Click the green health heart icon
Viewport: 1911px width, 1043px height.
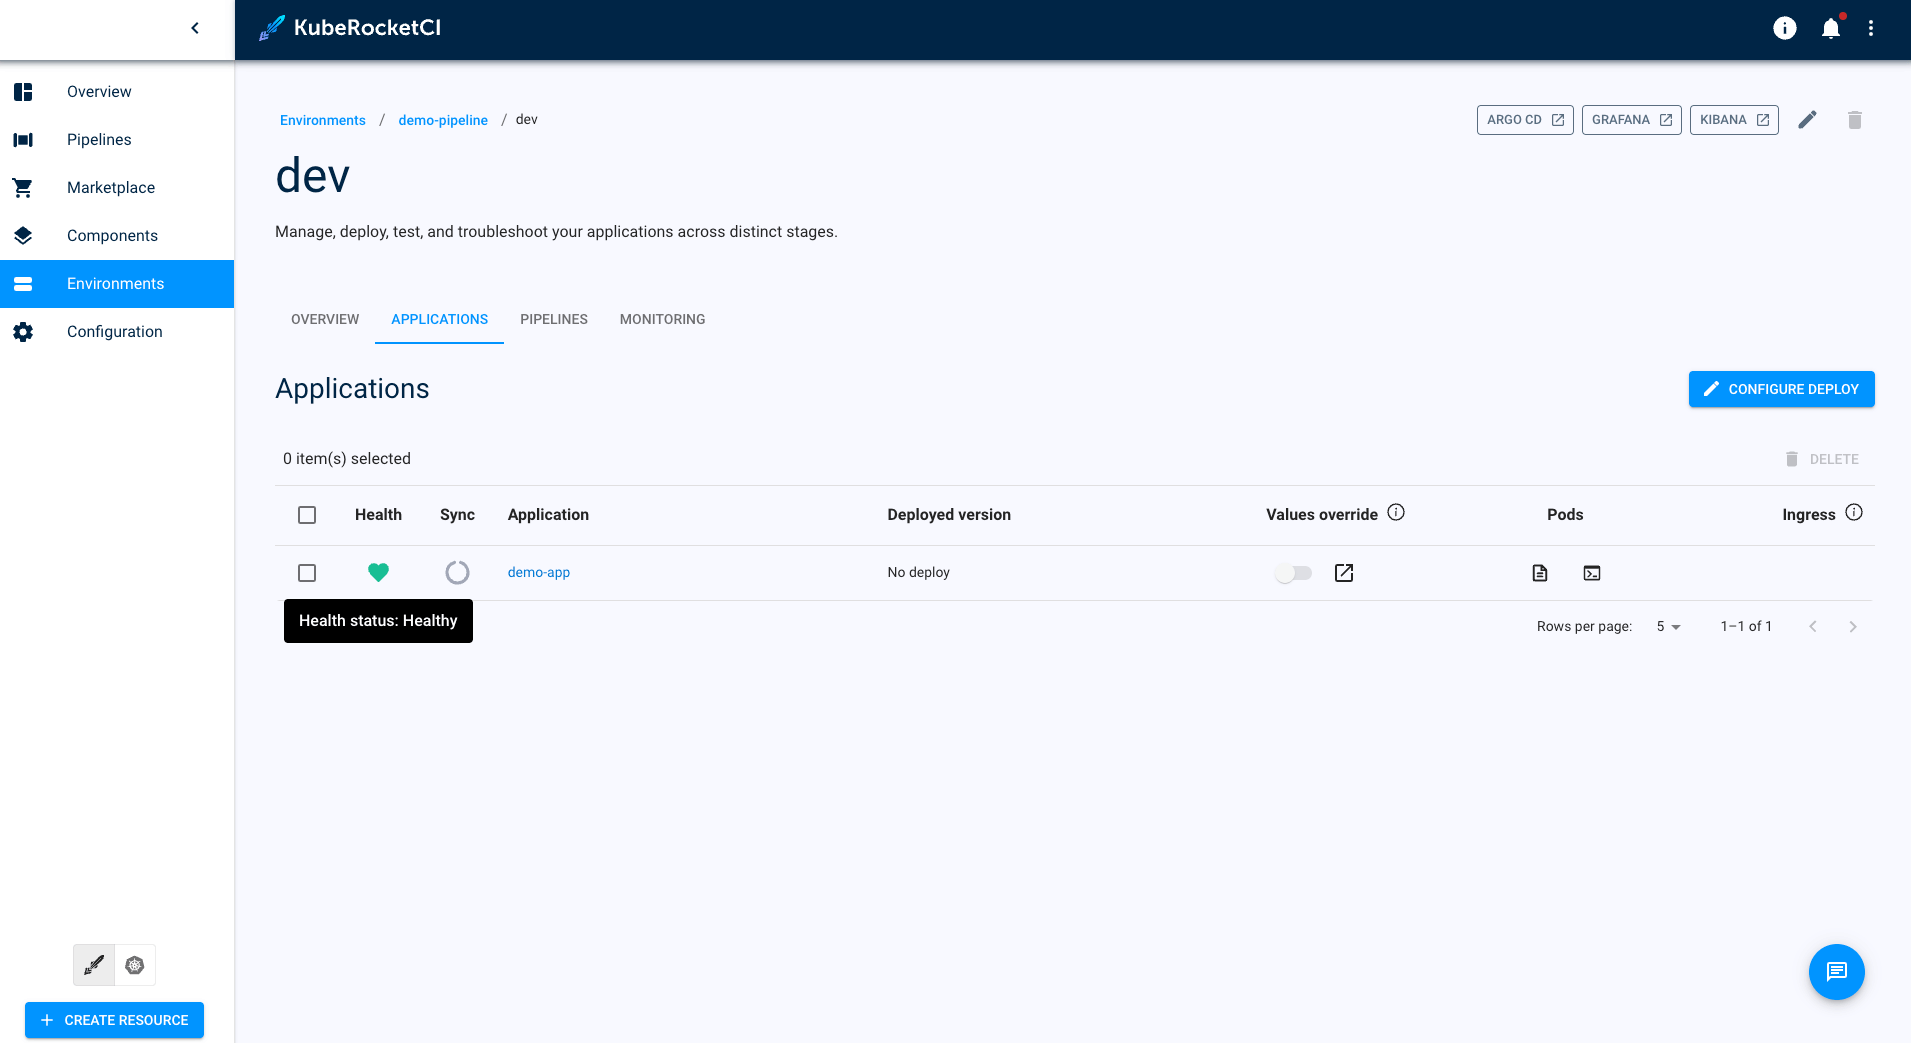click(378, 572)
